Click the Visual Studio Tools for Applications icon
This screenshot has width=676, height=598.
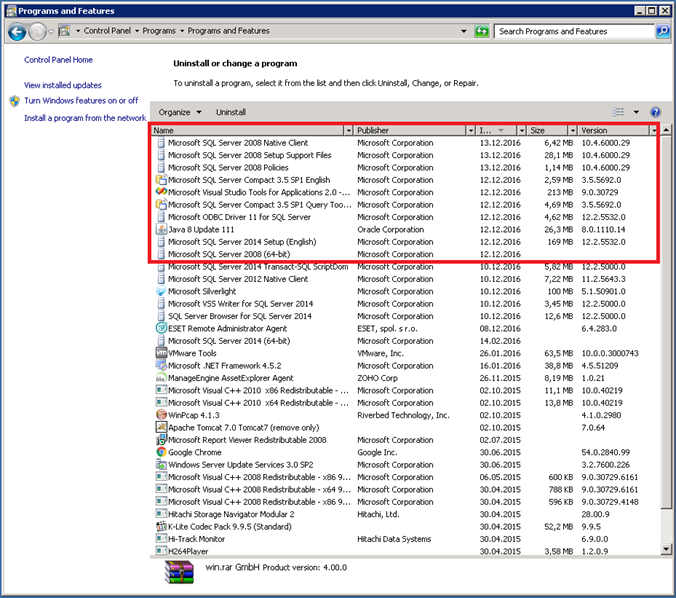pyautogui.click(x=161, y=192)
